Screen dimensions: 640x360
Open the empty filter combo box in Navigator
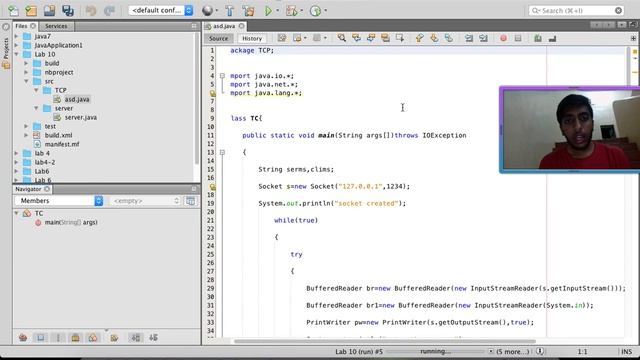[x=145, y=201]
